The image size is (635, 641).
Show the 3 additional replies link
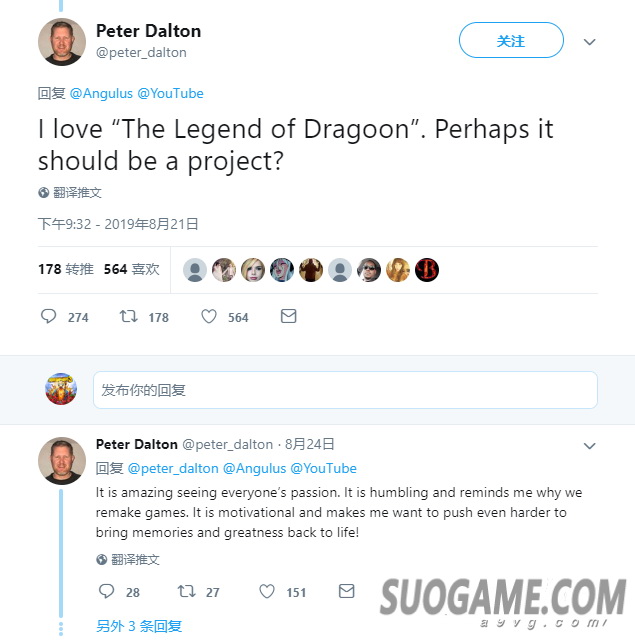coord(139,626)
